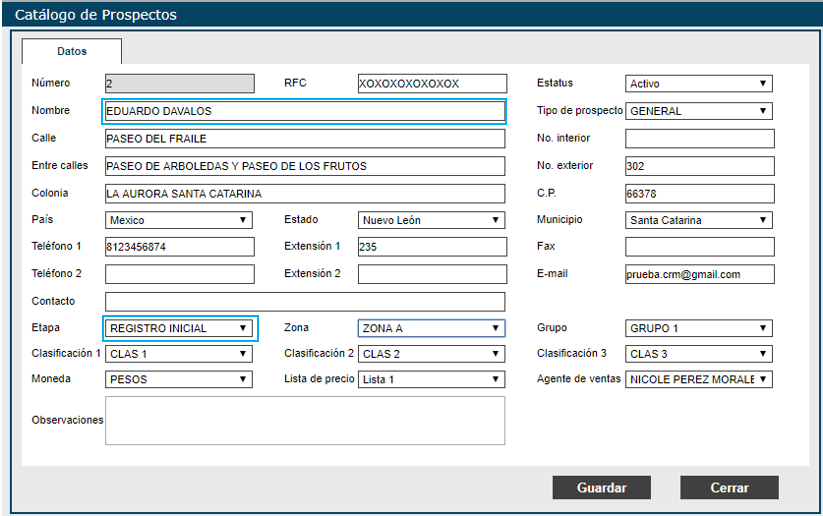Expand the Lista de precio dropdown

[x=431, y=379]
